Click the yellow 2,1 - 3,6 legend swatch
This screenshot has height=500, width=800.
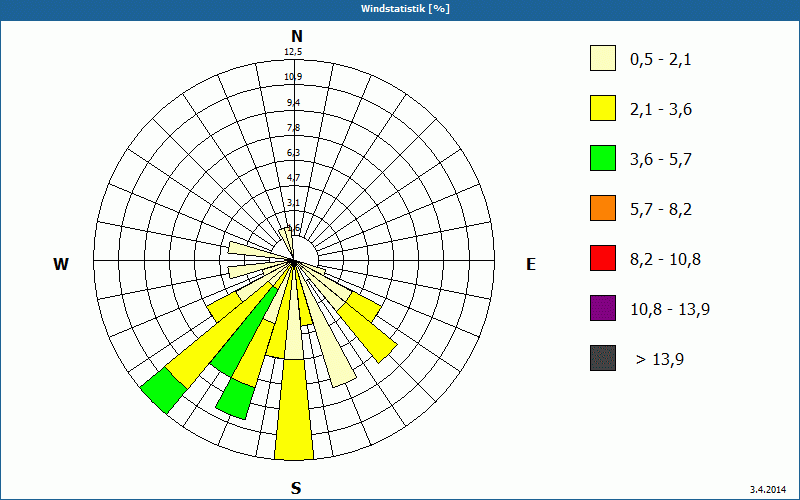pyautogui.click(x=603, y=108)
